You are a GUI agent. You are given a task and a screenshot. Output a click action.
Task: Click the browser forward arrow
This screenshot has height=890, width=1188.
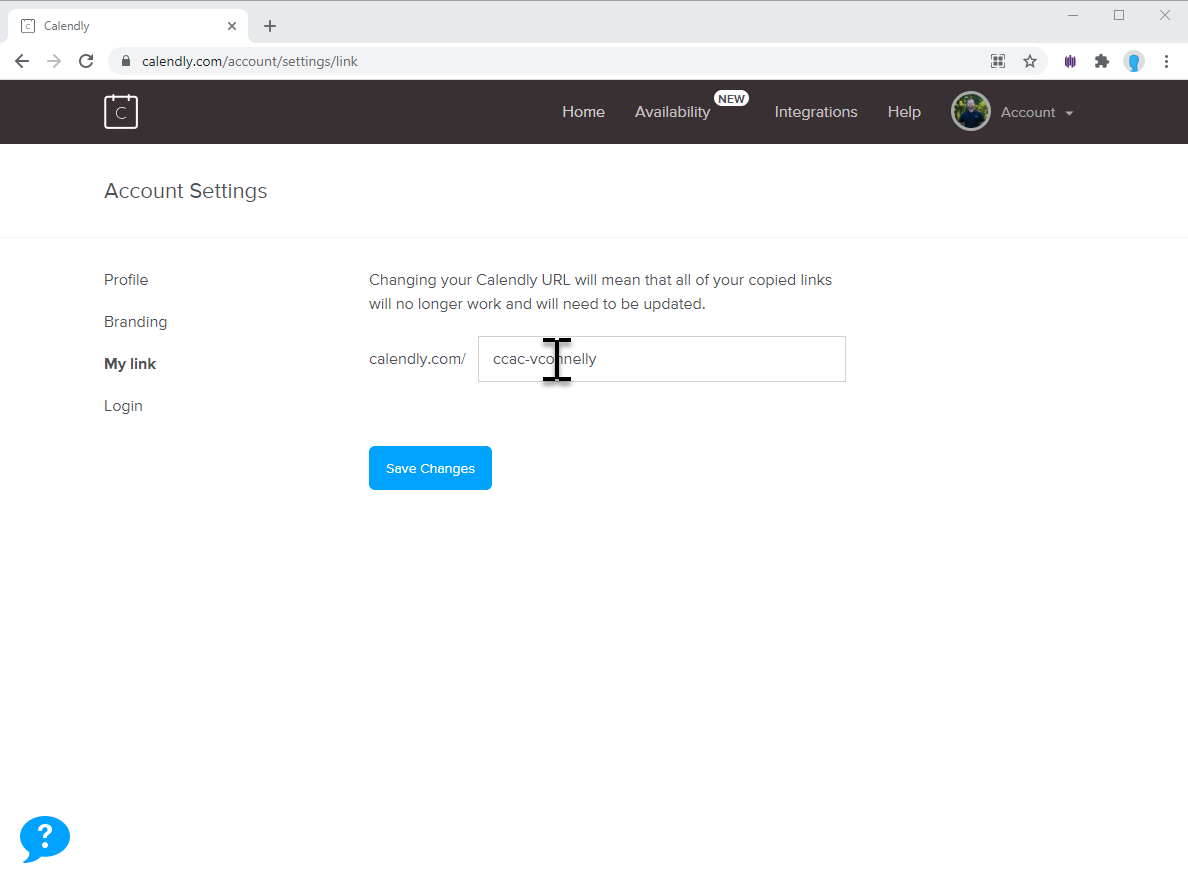pos(54,61)
